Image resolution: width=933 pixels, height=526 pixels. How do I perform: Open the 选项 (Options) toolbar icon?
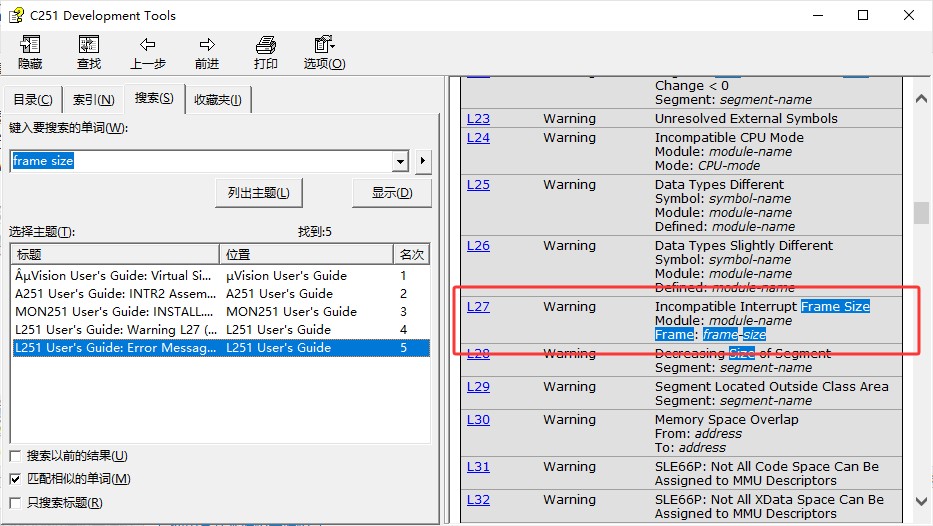(x=324, y=45)
